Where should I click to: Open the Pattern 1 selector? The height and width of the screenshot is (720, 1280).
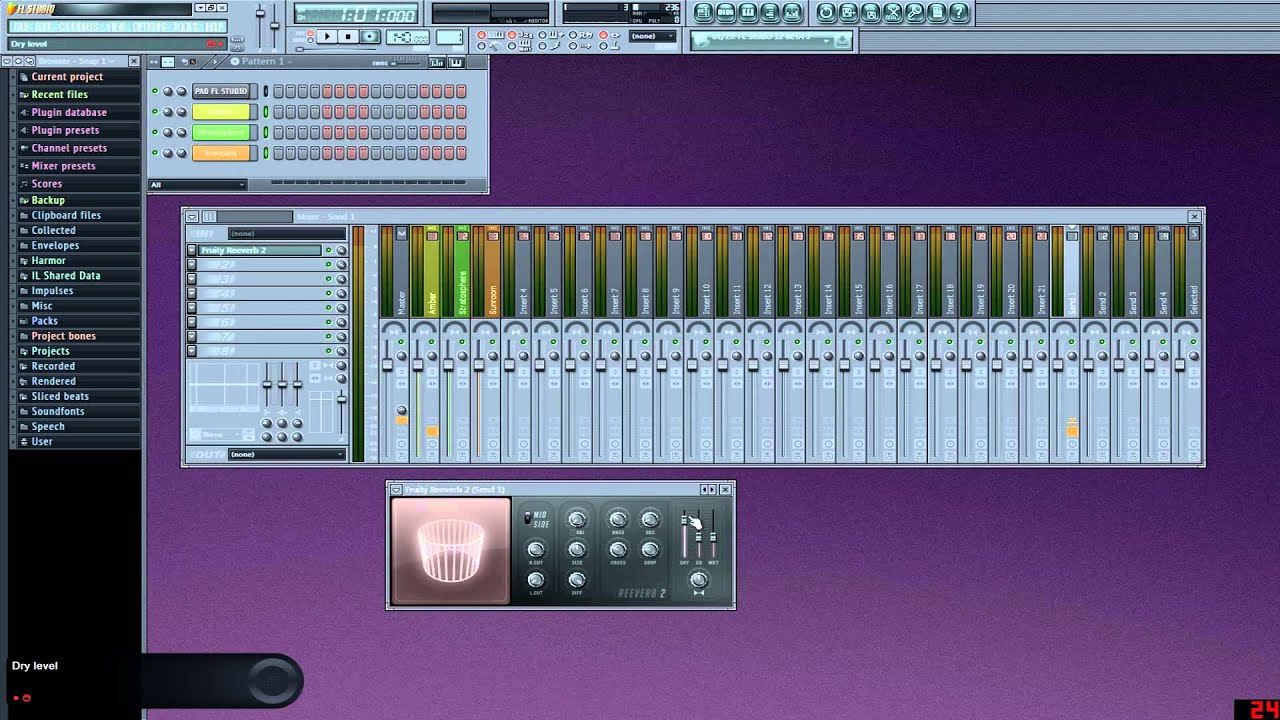[x=262, y=62]
